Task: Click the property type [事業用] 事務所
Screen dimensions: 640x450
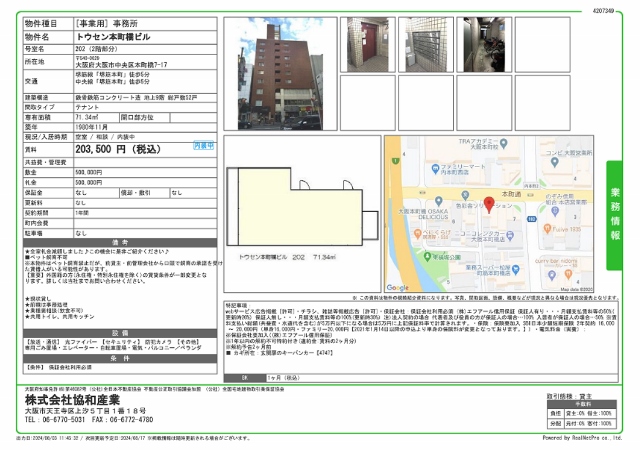Action: click(106, 24)
